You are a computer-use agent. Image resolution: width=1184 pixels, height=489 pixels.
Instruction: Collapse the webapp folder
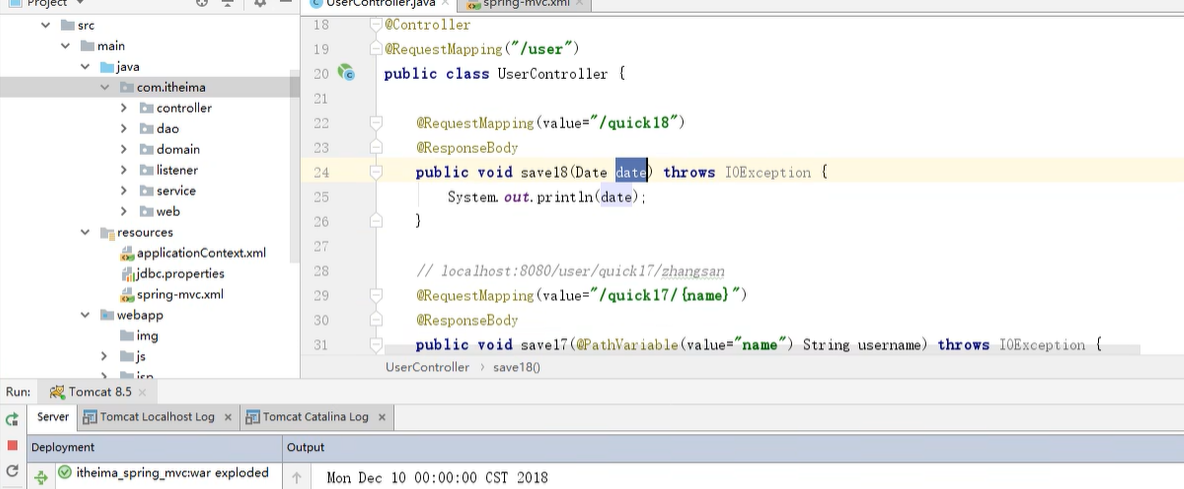click(85, 315)
